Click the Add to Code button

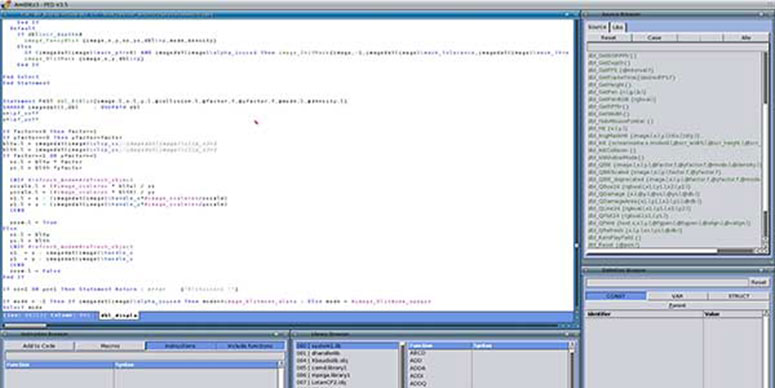coord(40,346)
